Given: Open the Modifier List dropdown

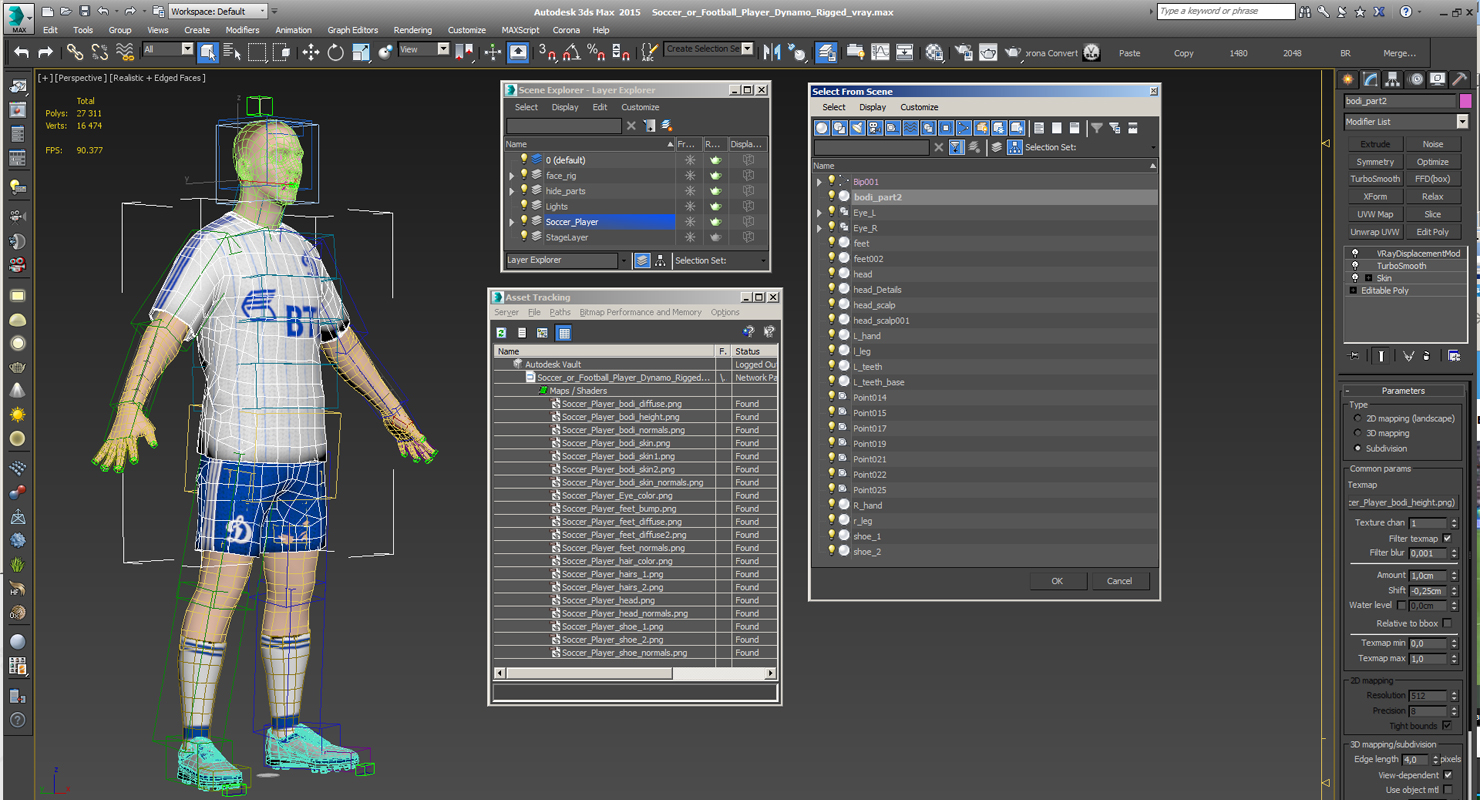Looking at the screenshot, I should (1462, 122).
